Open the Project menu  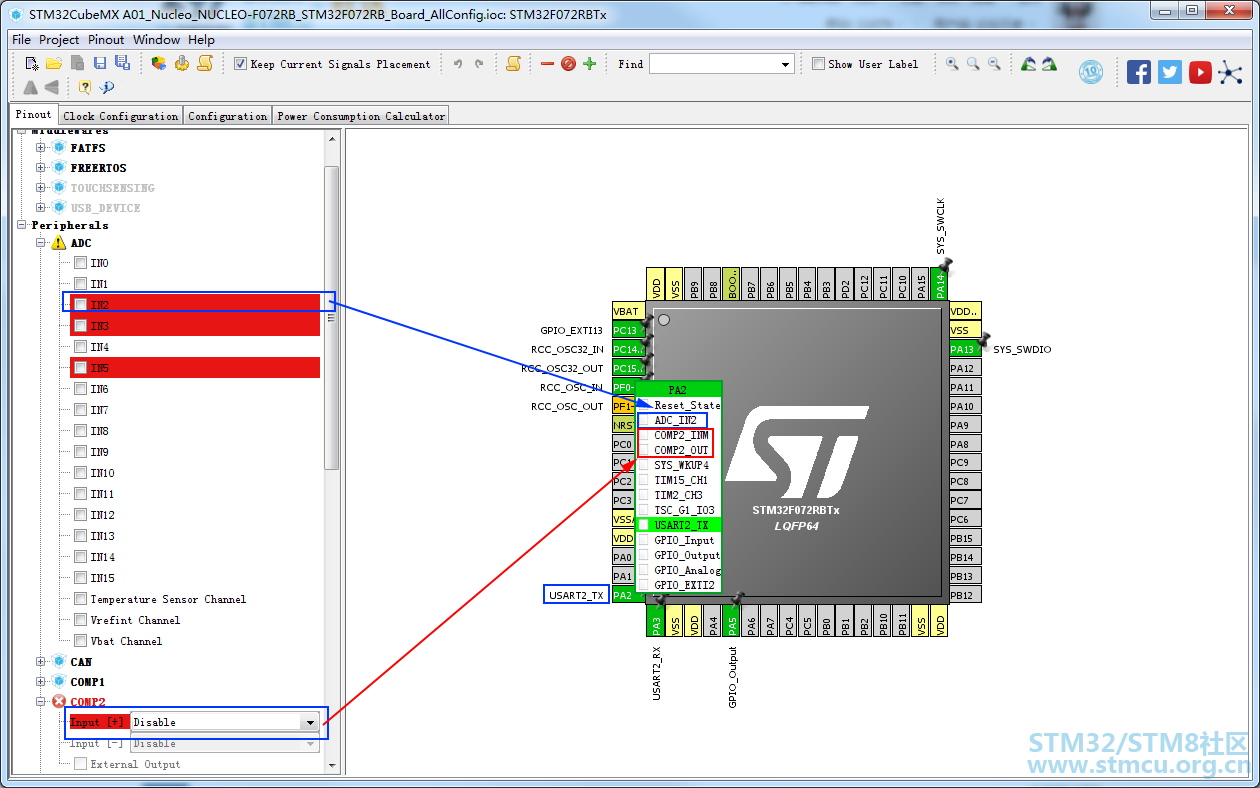(59, 40)
